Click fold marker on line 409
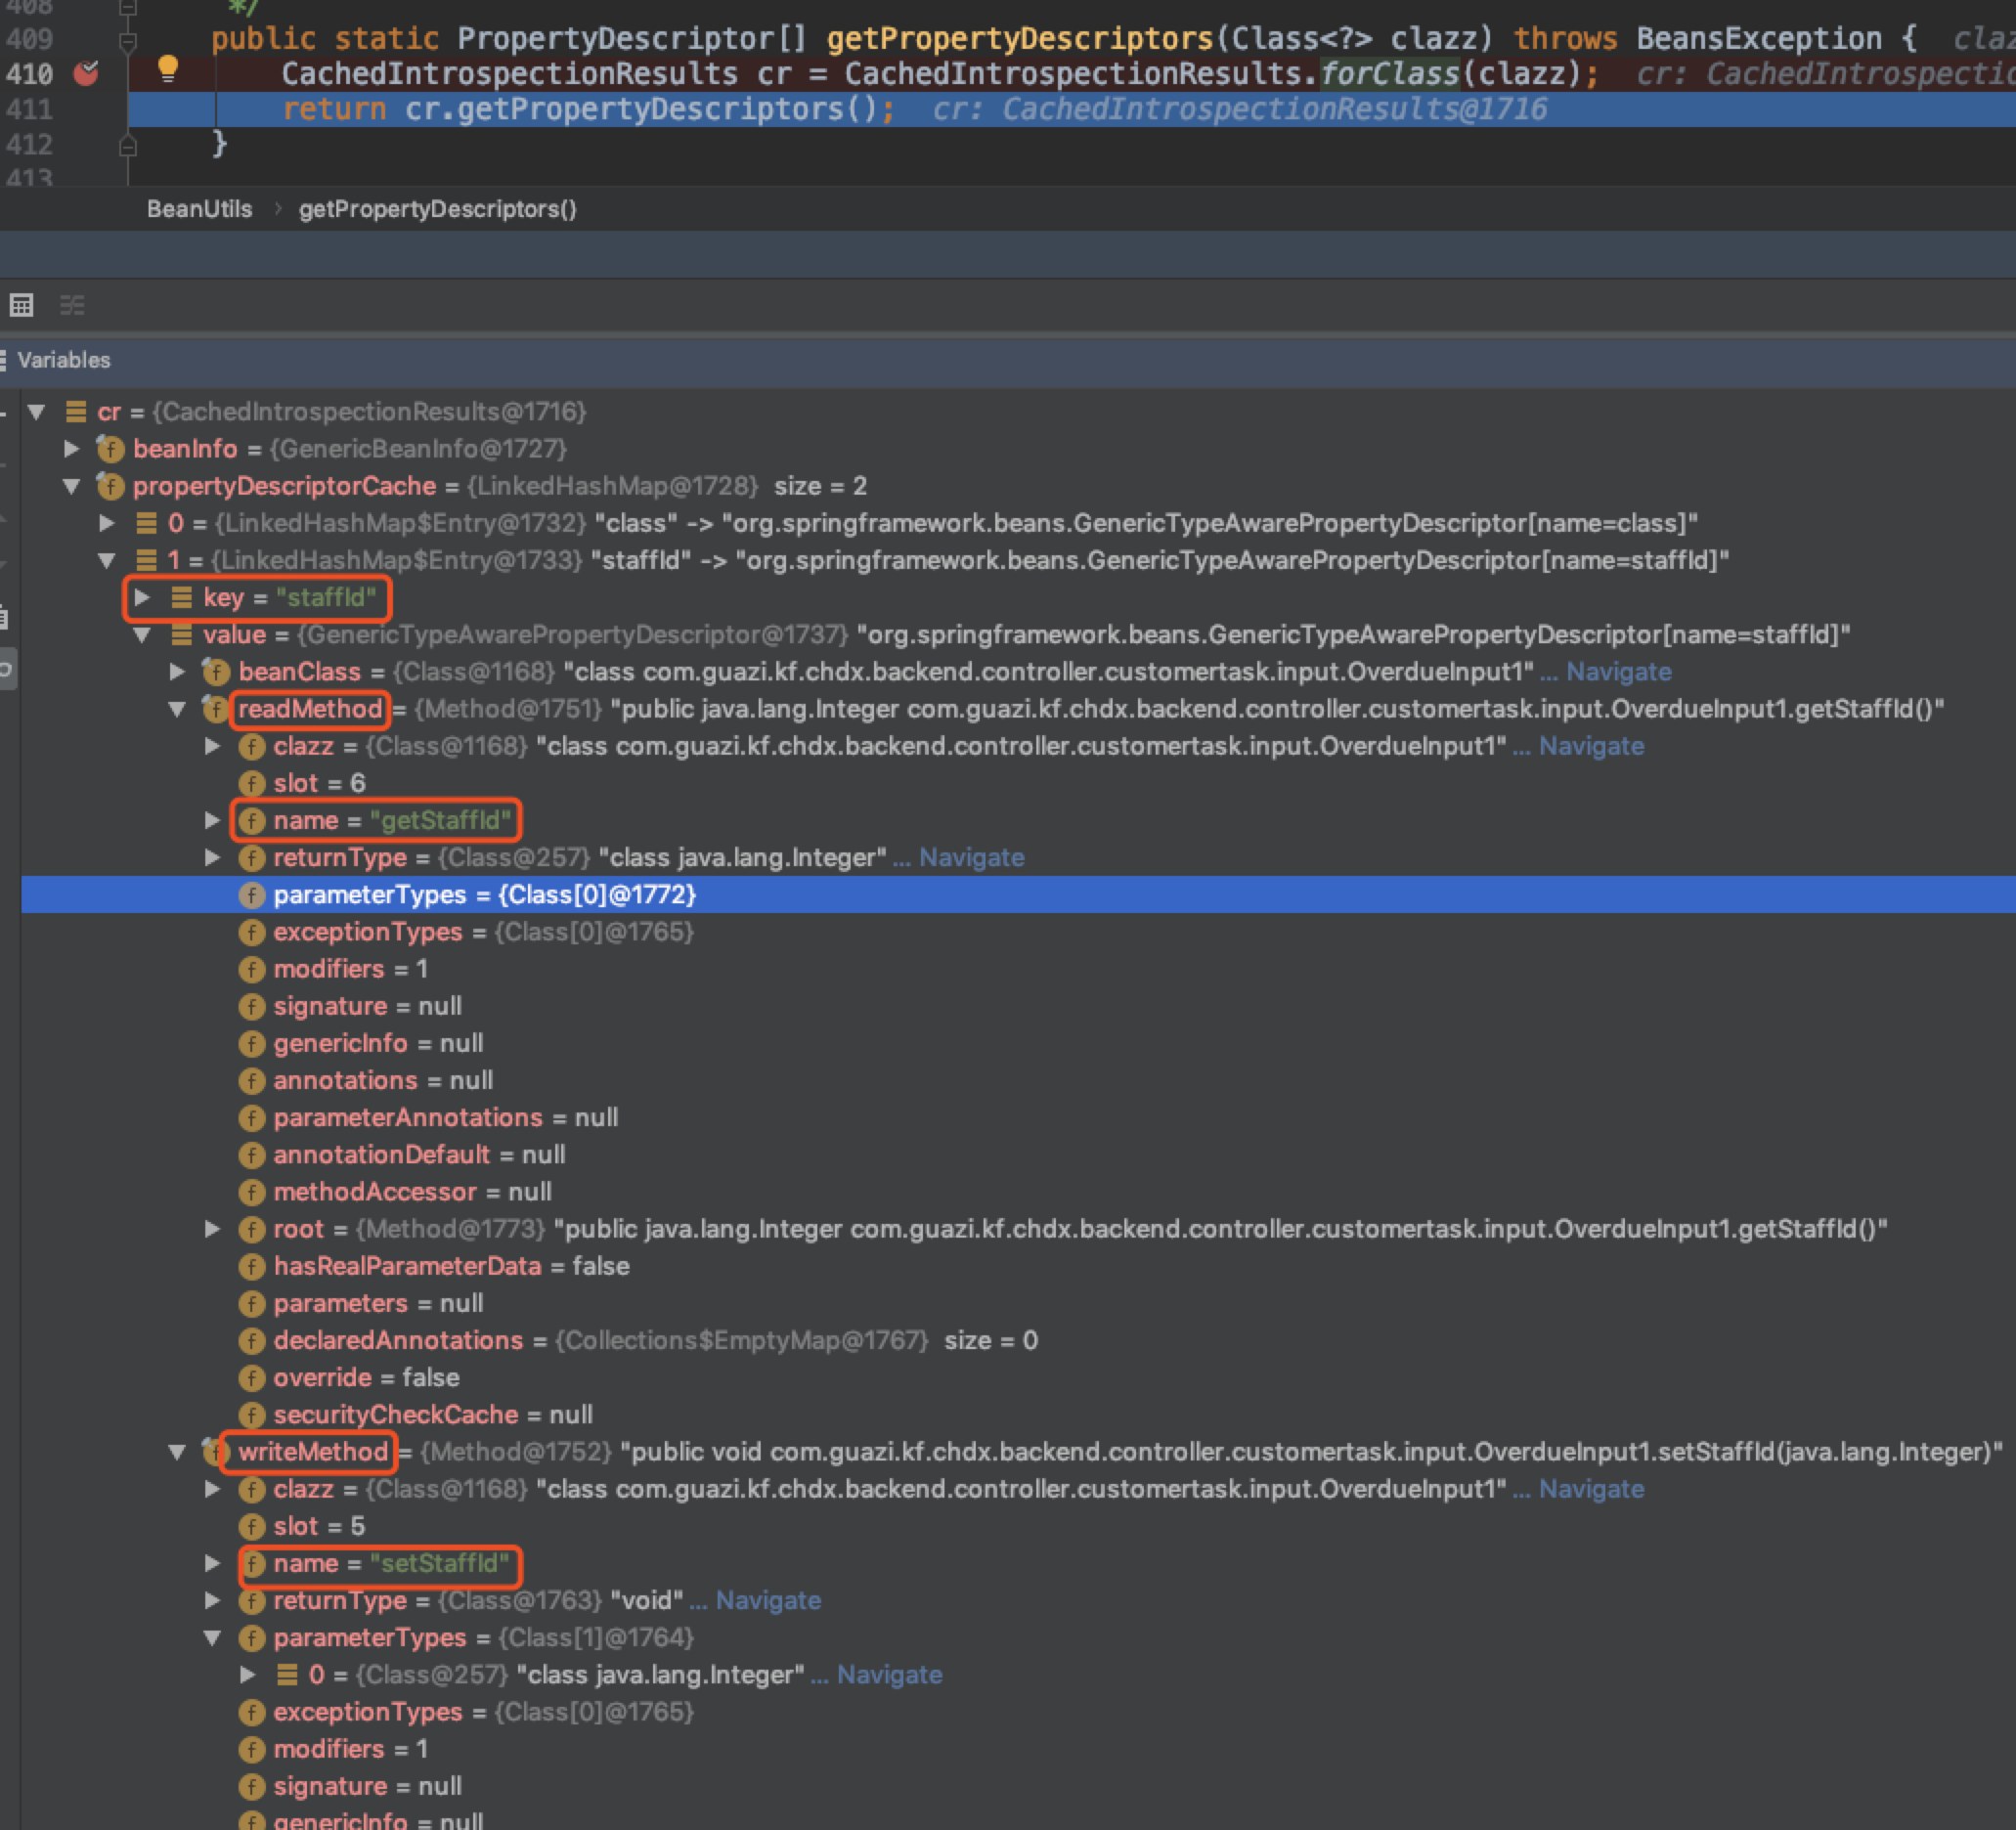 click(127, 41)
